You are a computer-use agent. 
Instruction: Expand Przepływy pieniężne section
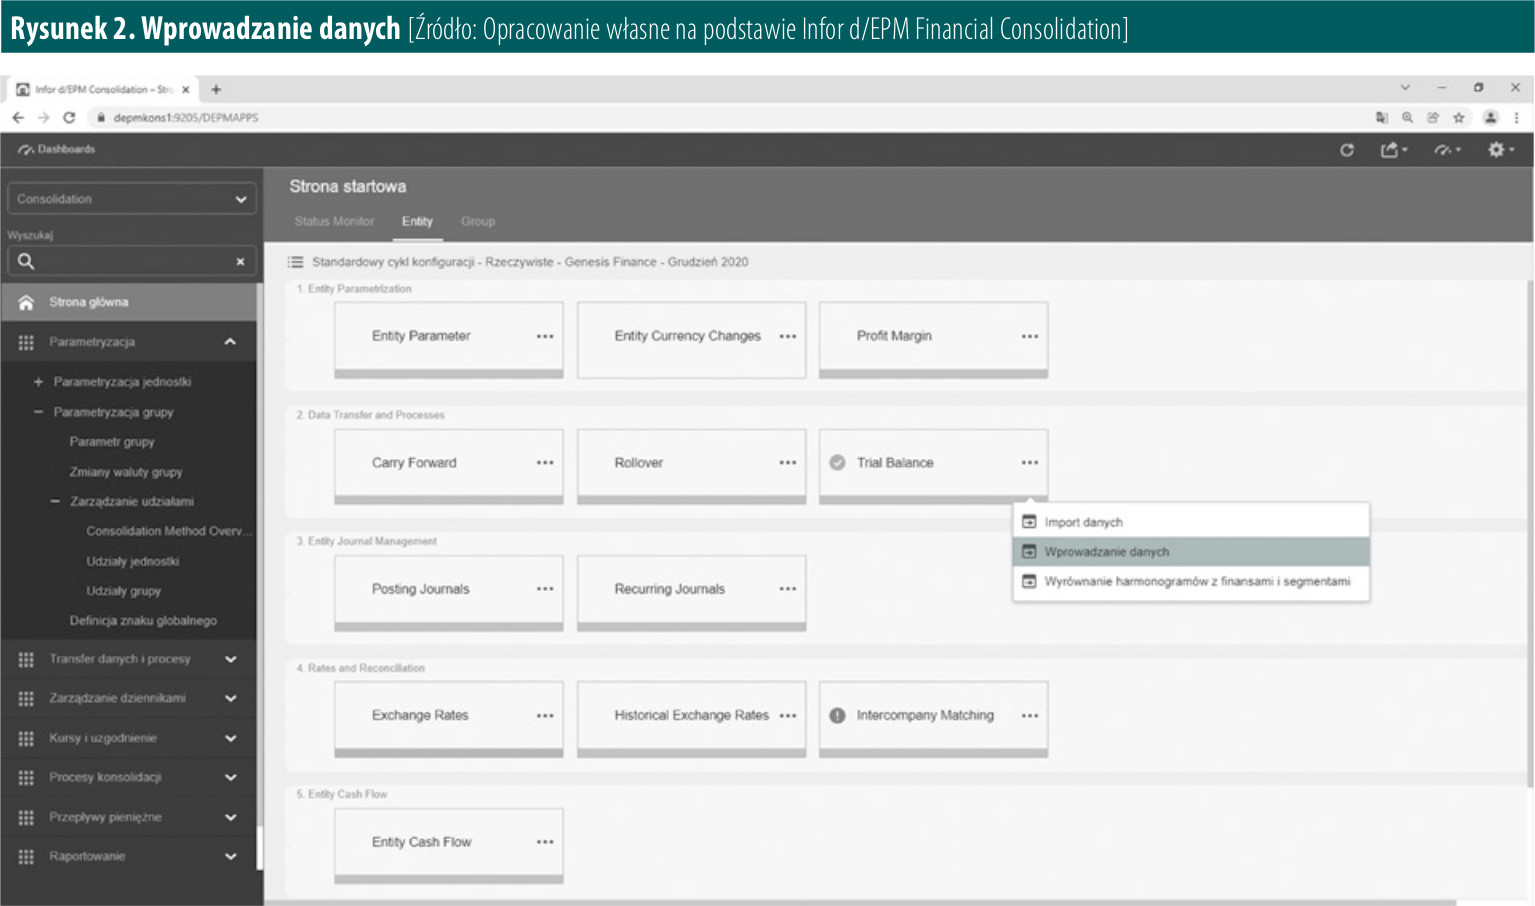[230, 817]
